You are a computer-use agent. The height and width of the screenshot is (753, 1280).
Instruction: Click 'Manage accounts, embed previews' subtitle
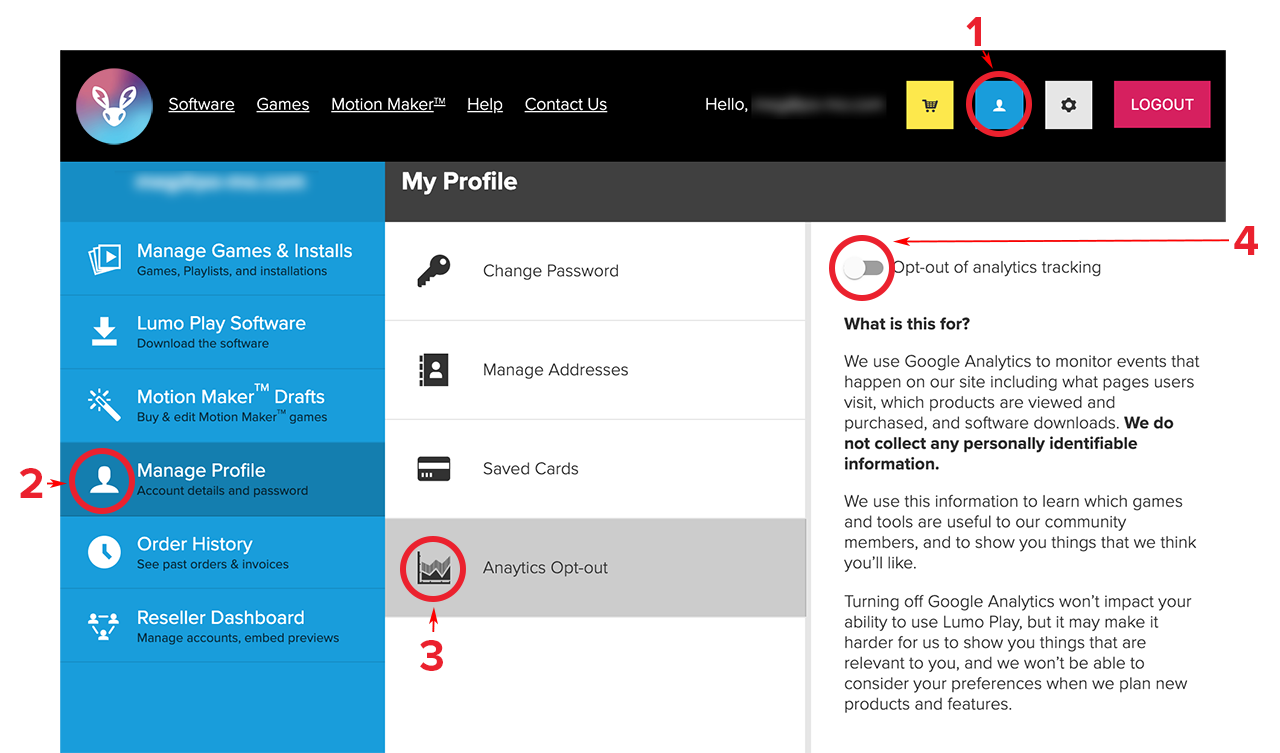[238, 638]
